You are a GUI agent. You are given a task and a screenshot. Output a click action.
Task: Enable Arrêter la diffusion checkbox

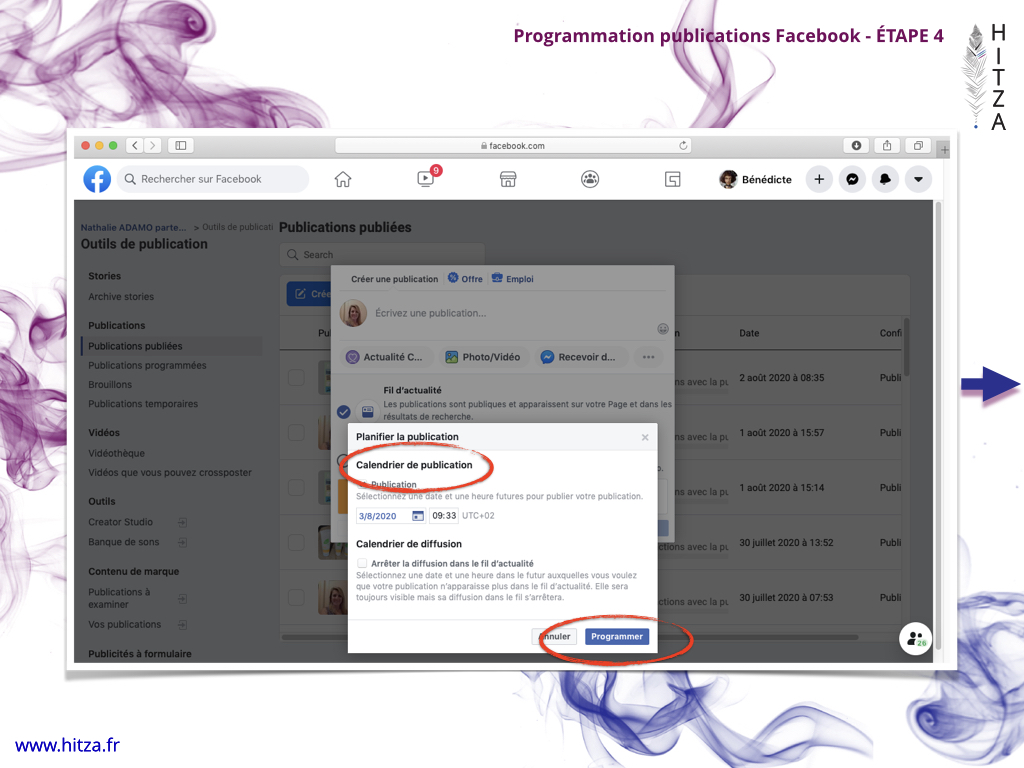click(x=362, y=564)
